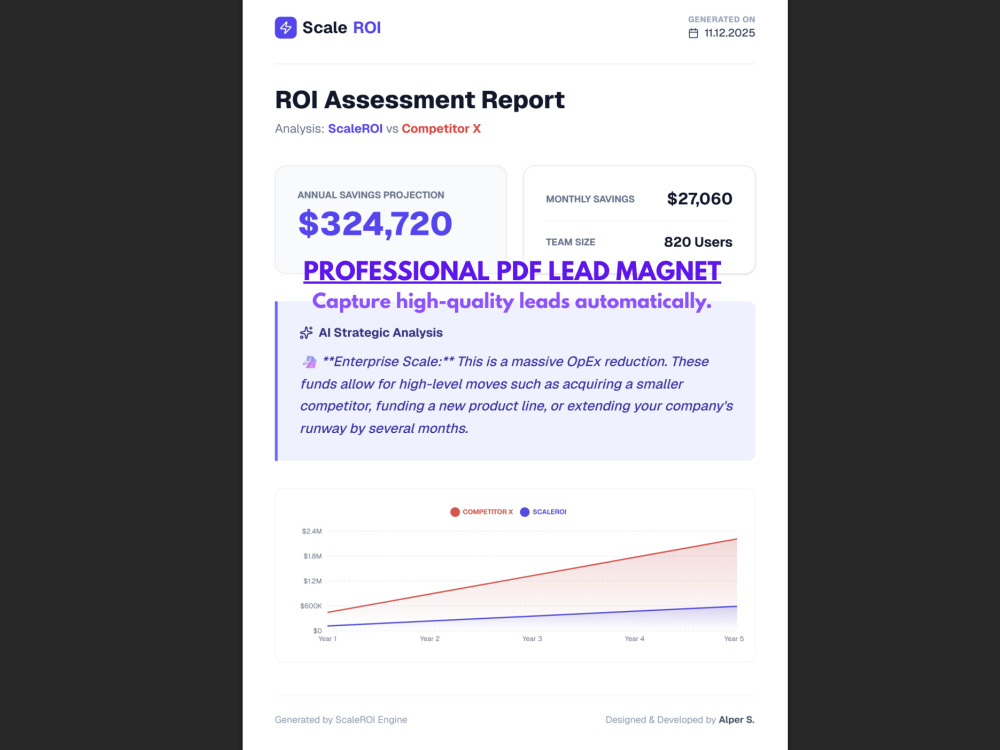Click the Year 1 axis label
The height and width of the screenshot is (750, 1000).
coord(327,639)
